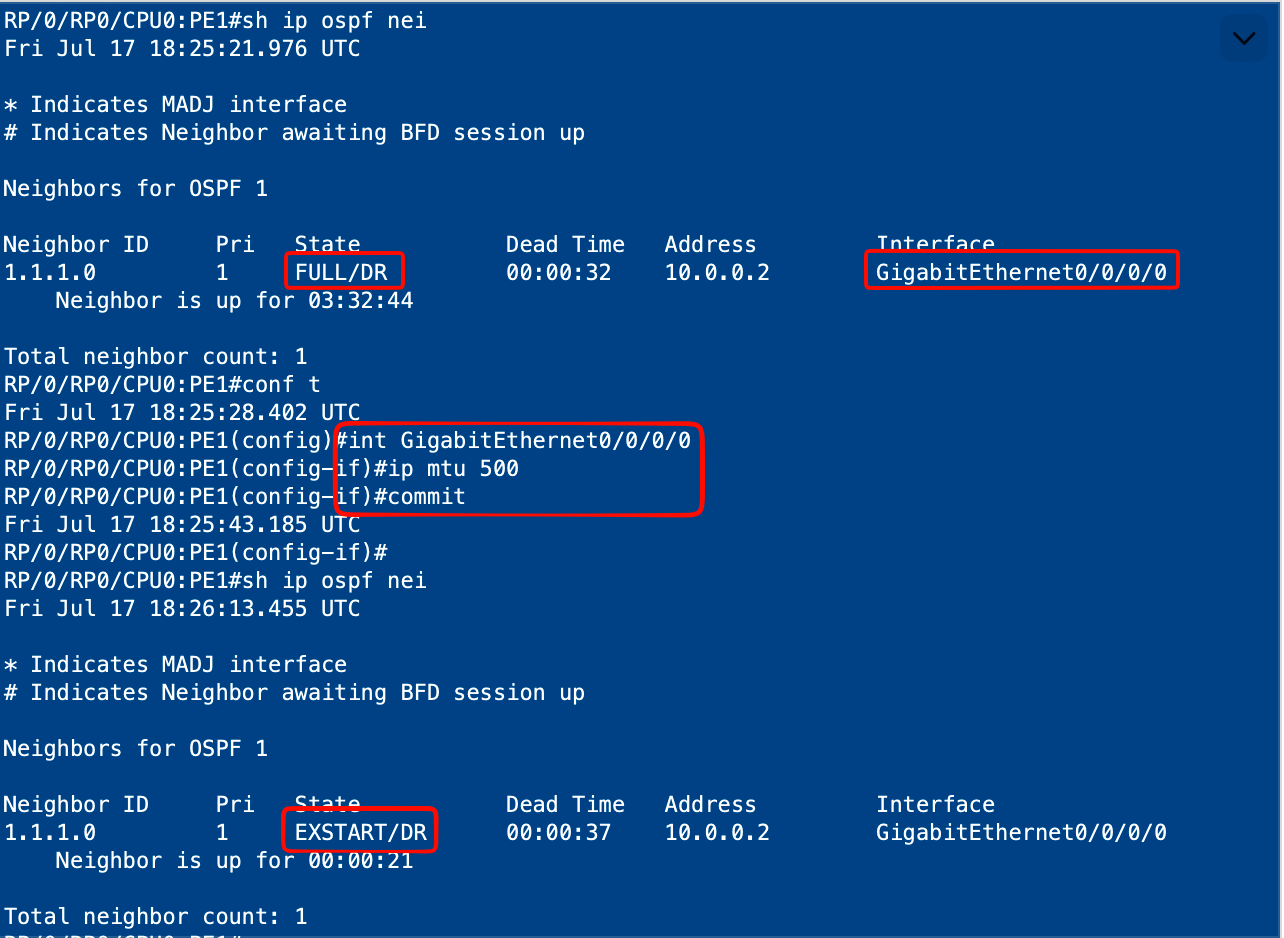Screen dimensions: 1284x938
Task: Click the 'Neighbor ID' column header in first table
Action: tap(76, 244)
